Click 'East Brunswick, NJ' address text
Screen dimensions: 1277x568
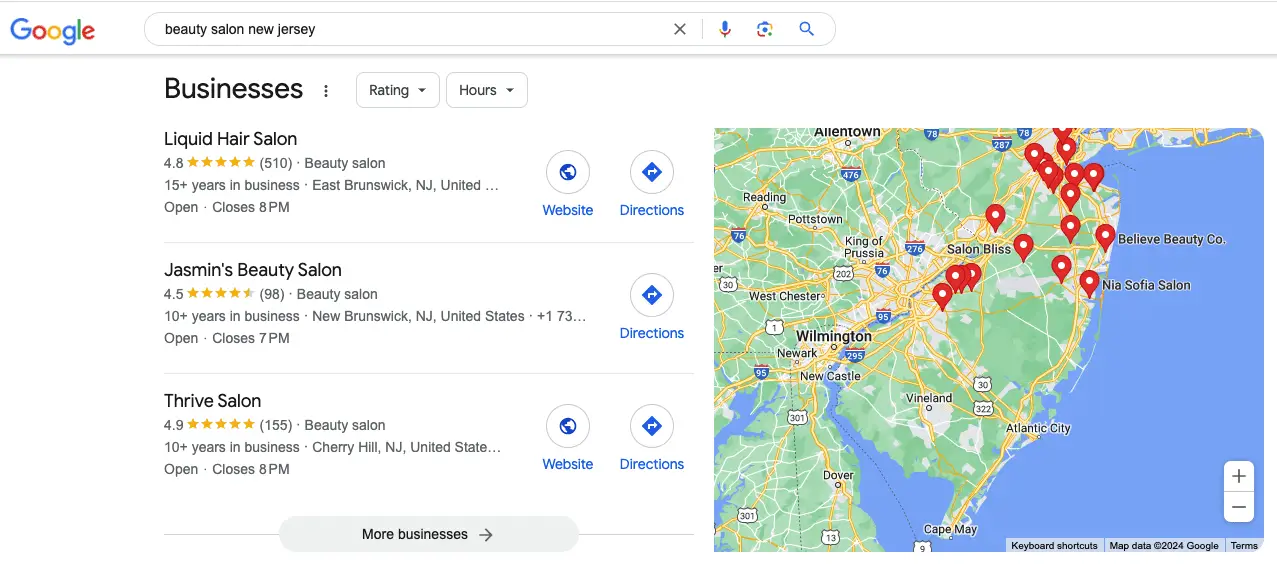[374, 185]
